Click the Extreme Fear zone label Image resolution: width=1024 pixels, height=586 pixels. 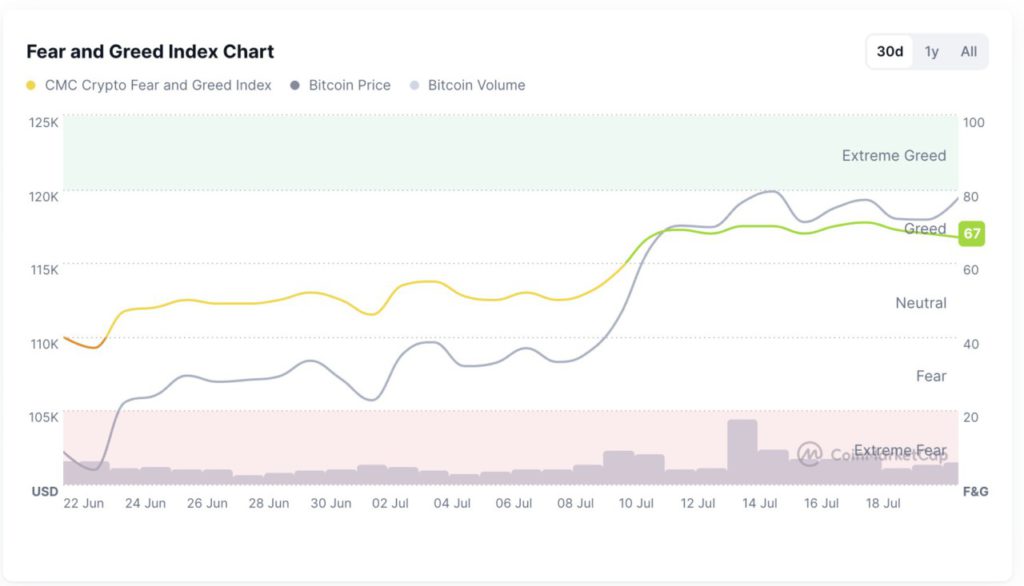click(x=900, y=450)
